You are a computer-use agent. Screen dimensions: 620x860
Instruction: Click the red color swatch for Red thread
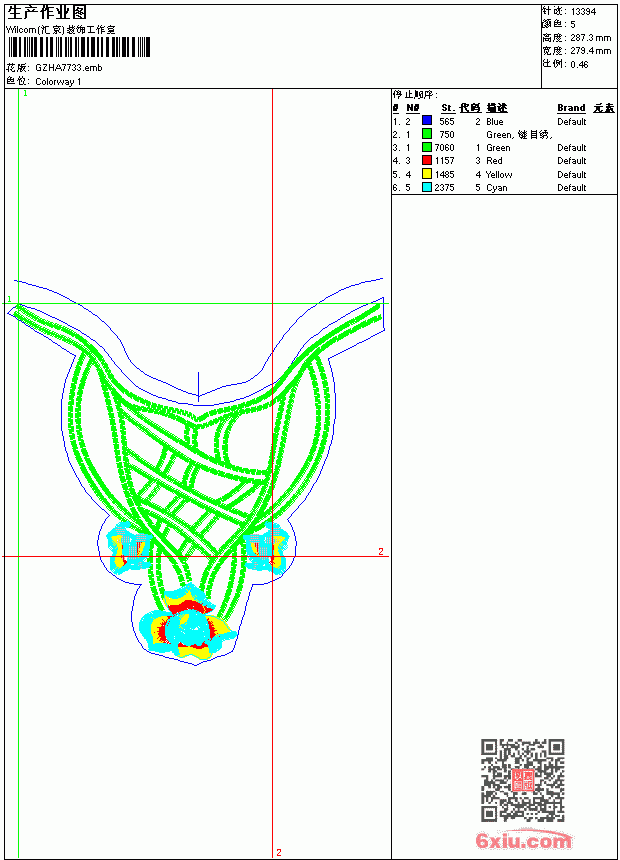point(426,160)
